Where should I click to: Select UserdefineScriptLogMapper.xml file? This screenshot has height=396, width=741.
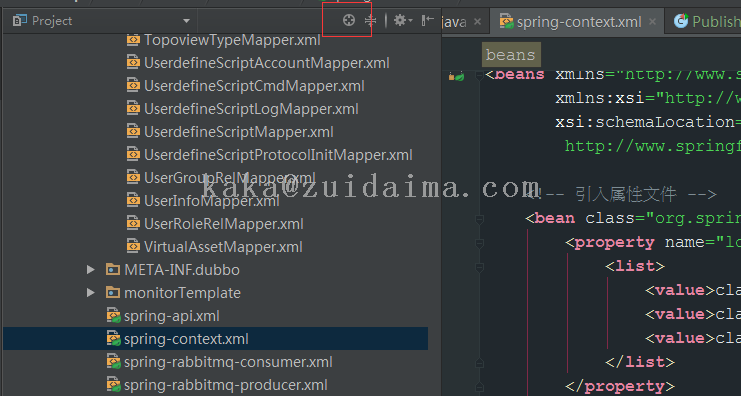[251, 109]
